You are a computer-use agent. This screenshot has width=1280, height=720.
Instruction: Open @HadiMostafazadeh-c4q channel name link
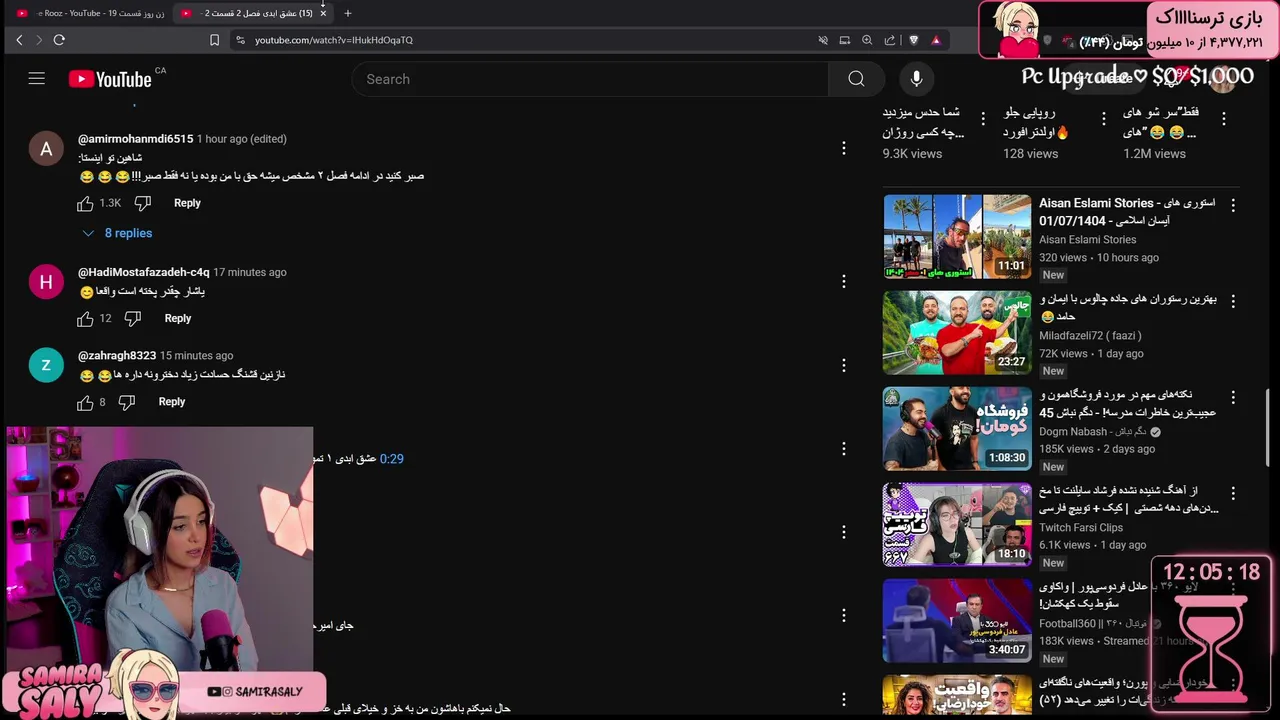pyautogui.click(x=143, y=272)
